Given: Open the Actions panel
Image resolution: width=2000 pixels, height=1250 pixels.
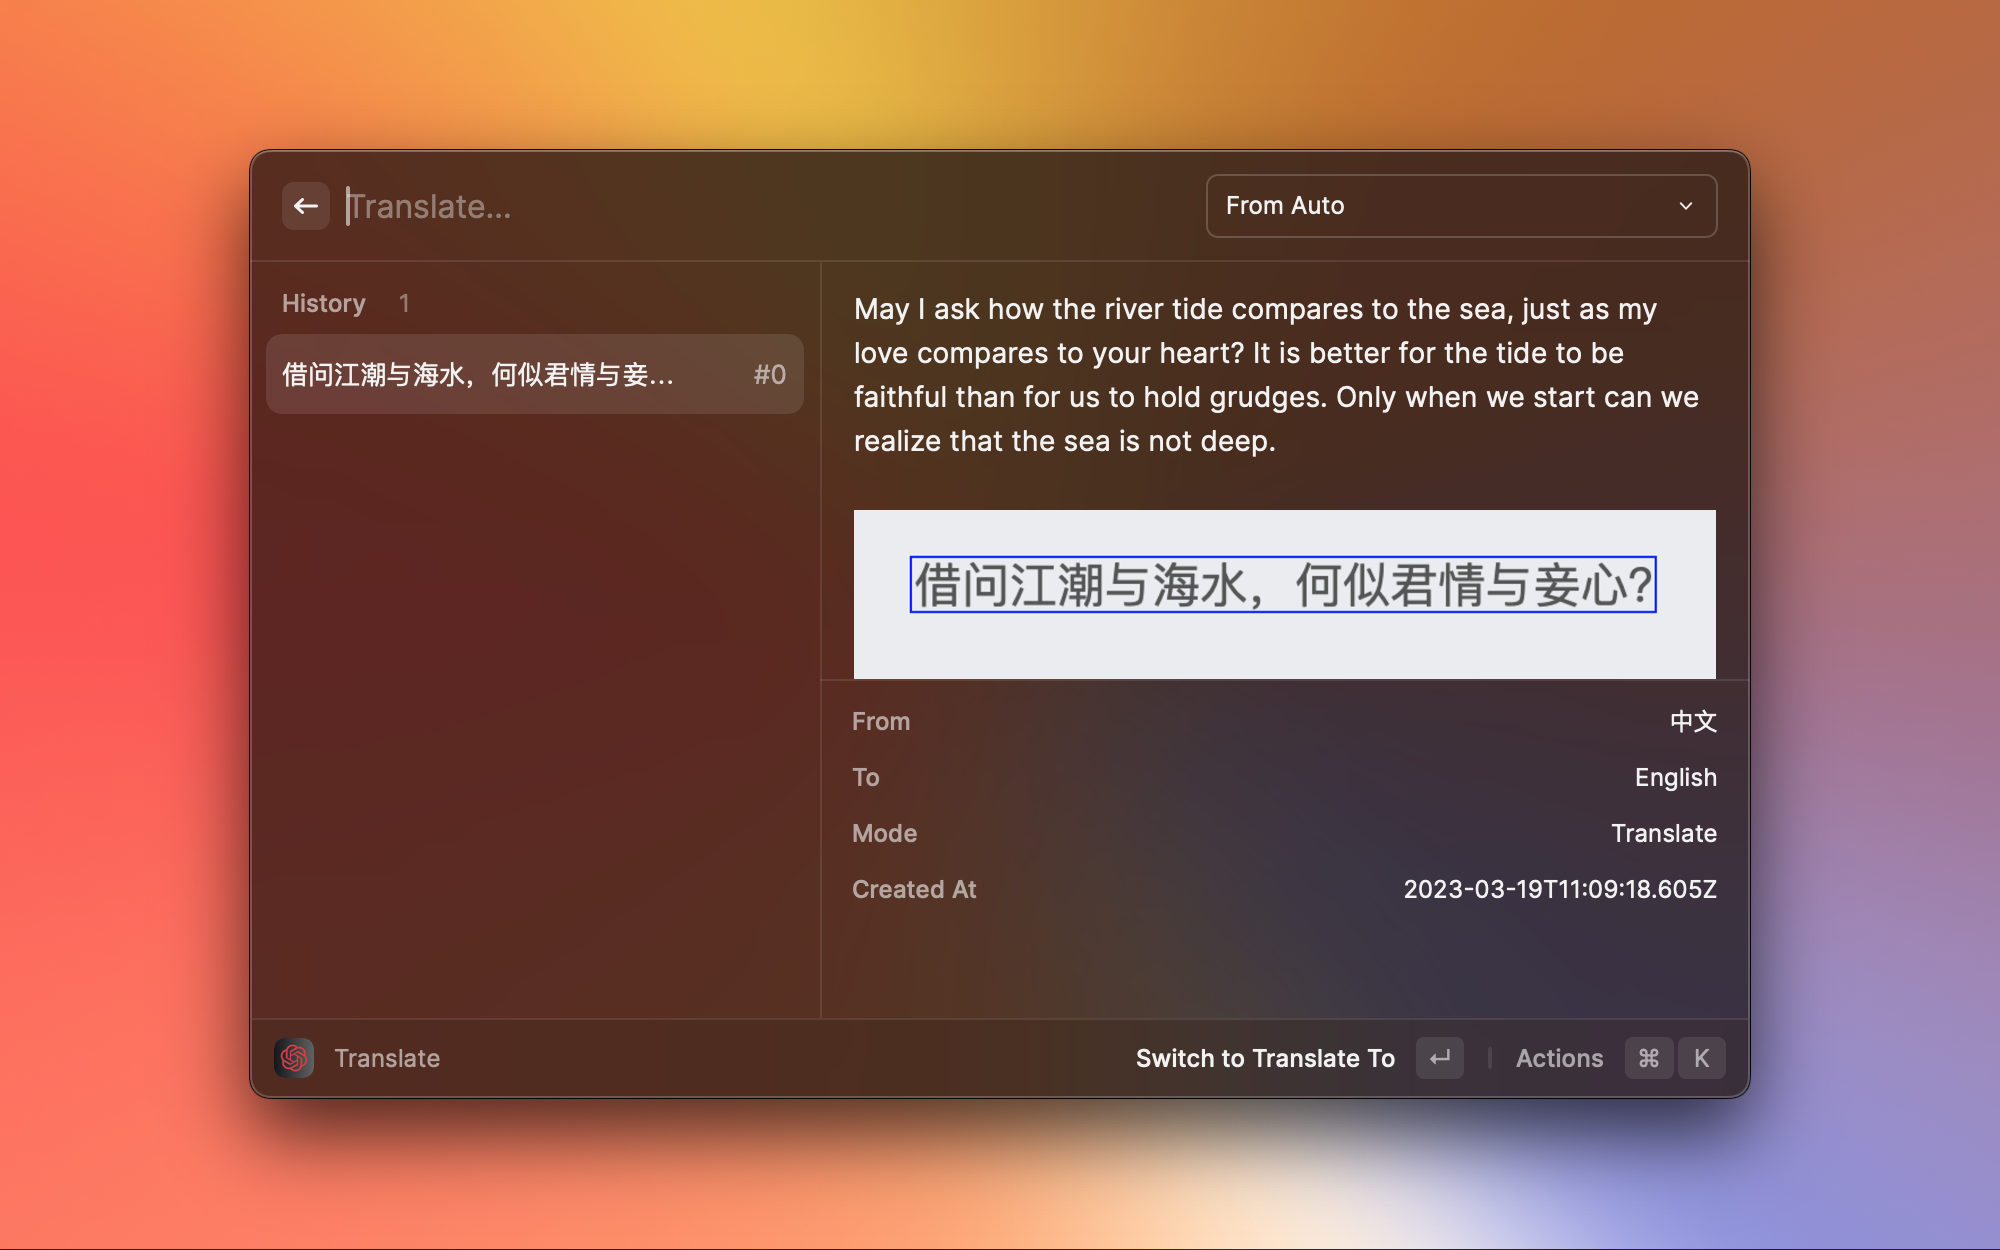Looking at the screenshot, I should [1559, 1057].
